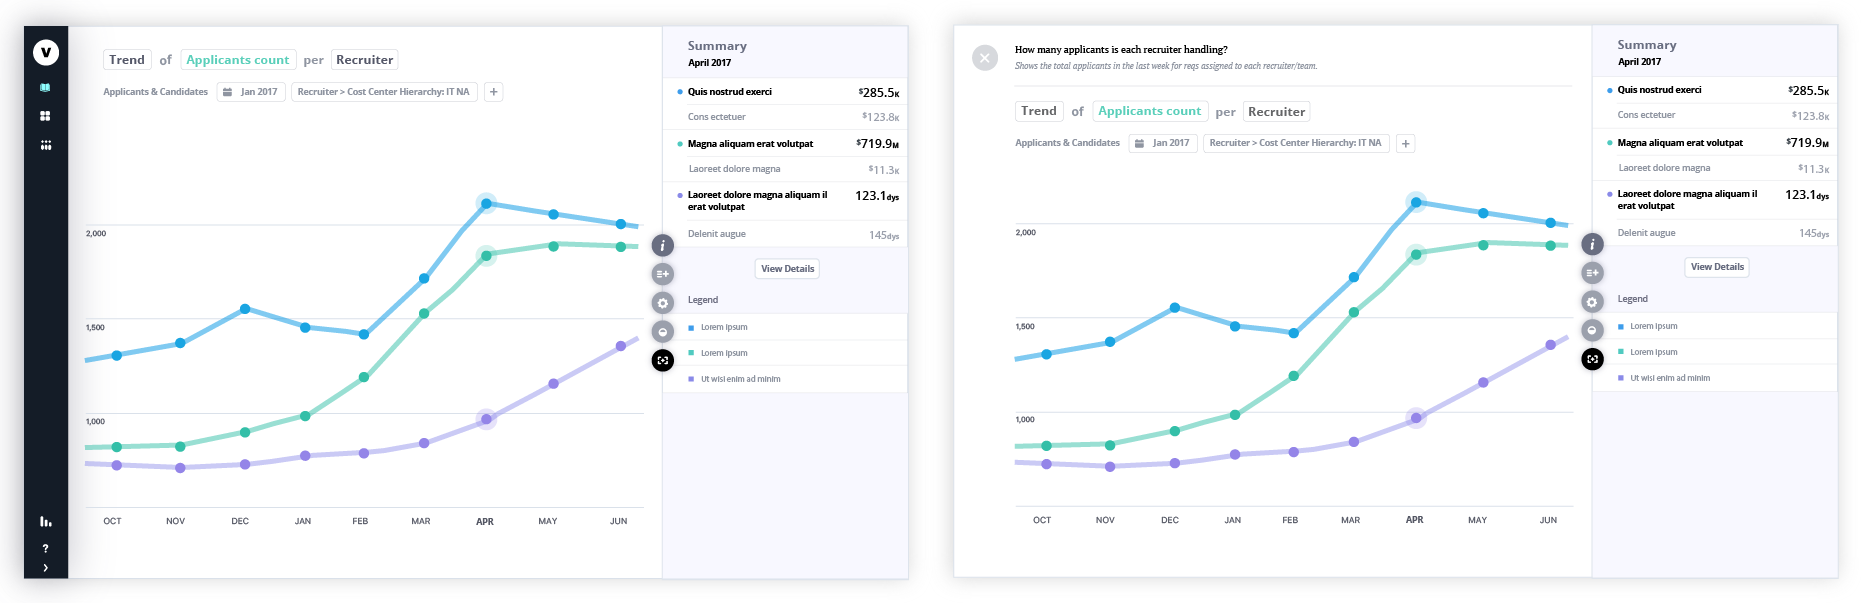Screen dimensions: 1861x603
Task: Click the add-to-list icon in left chart view
Action: coord(662,273)
